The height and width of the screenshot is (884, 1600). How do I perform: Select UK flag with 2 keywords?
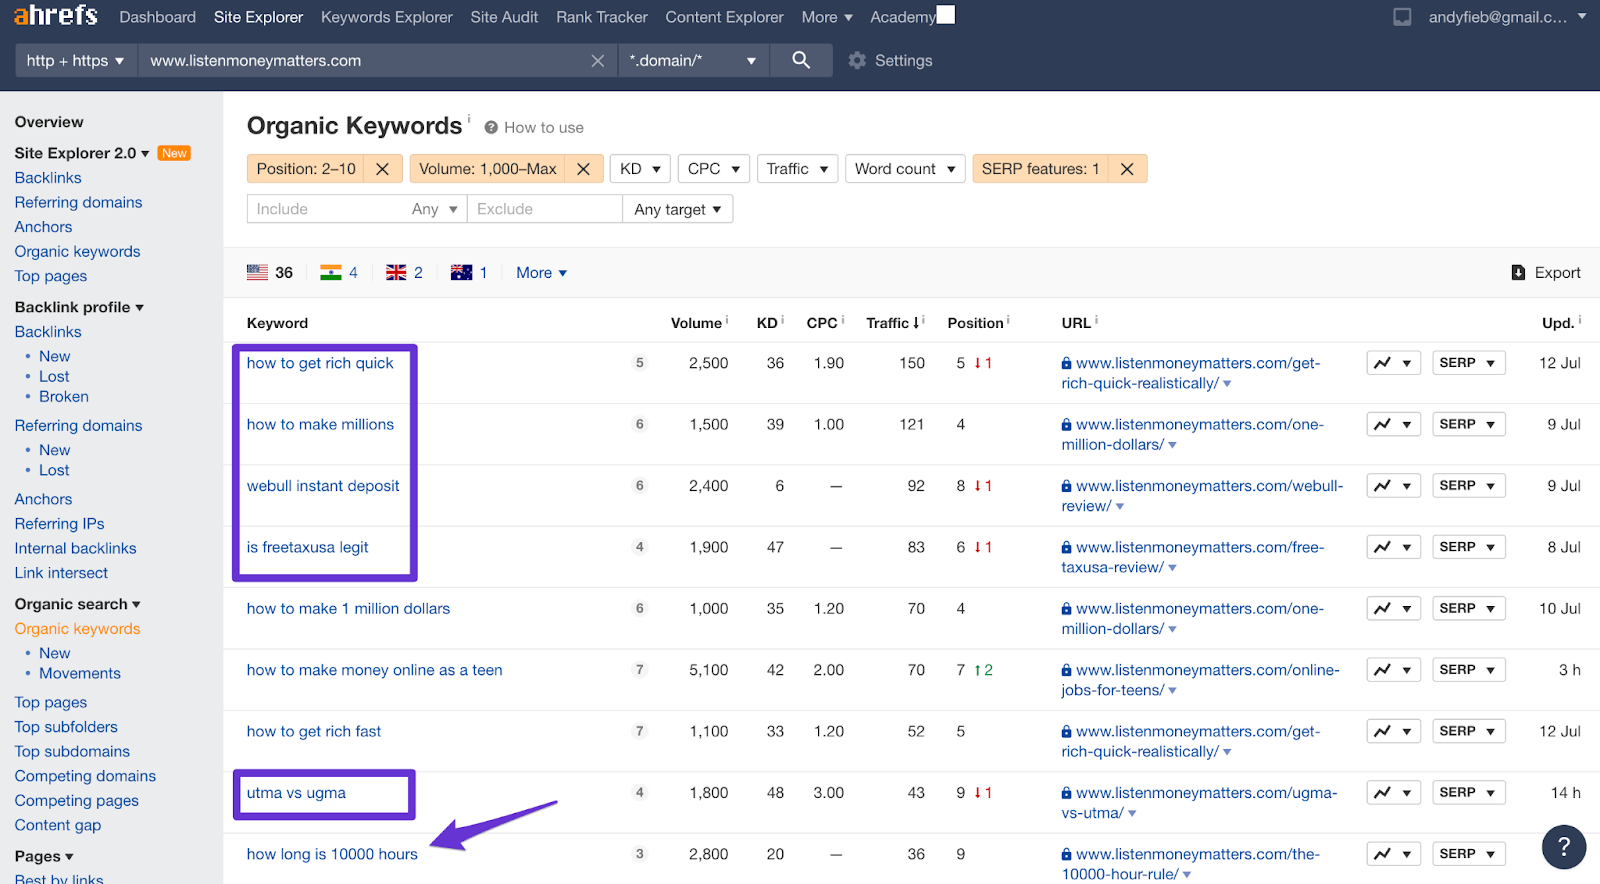(405, 273)
